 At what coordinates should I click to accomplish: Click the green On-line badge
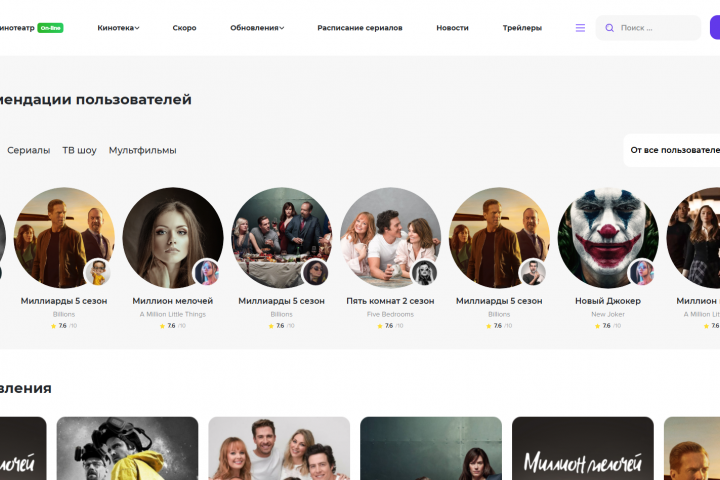click(x=50, y=28)
